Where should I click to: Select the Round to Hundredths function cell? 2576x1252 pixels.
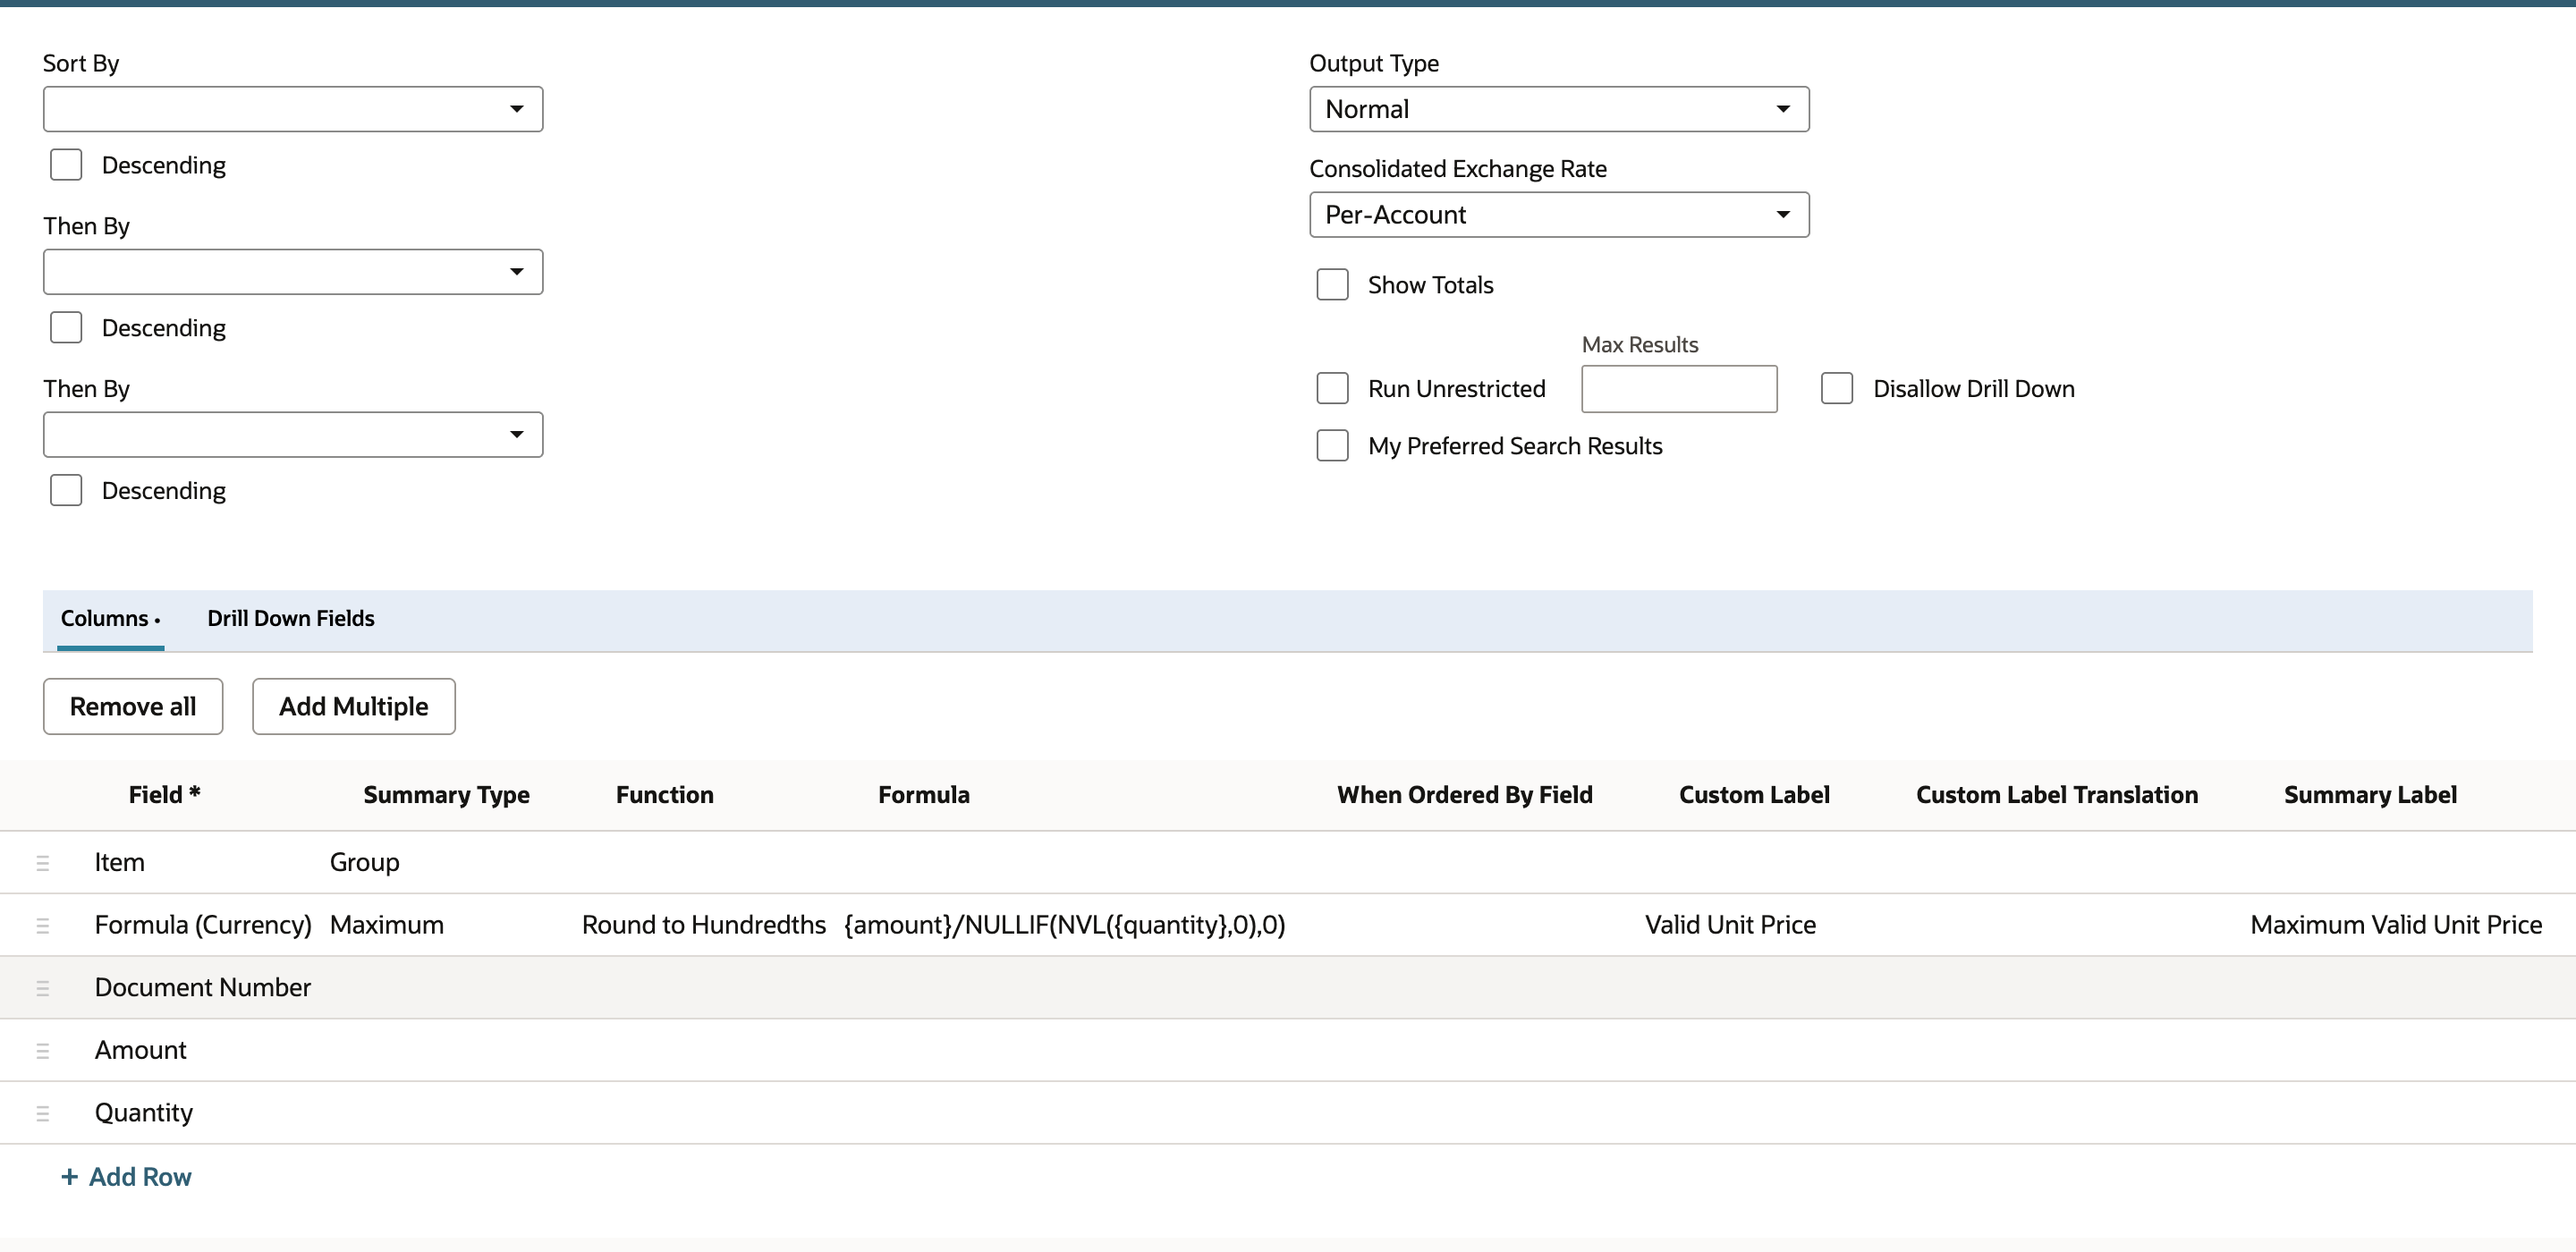(704, 926)
